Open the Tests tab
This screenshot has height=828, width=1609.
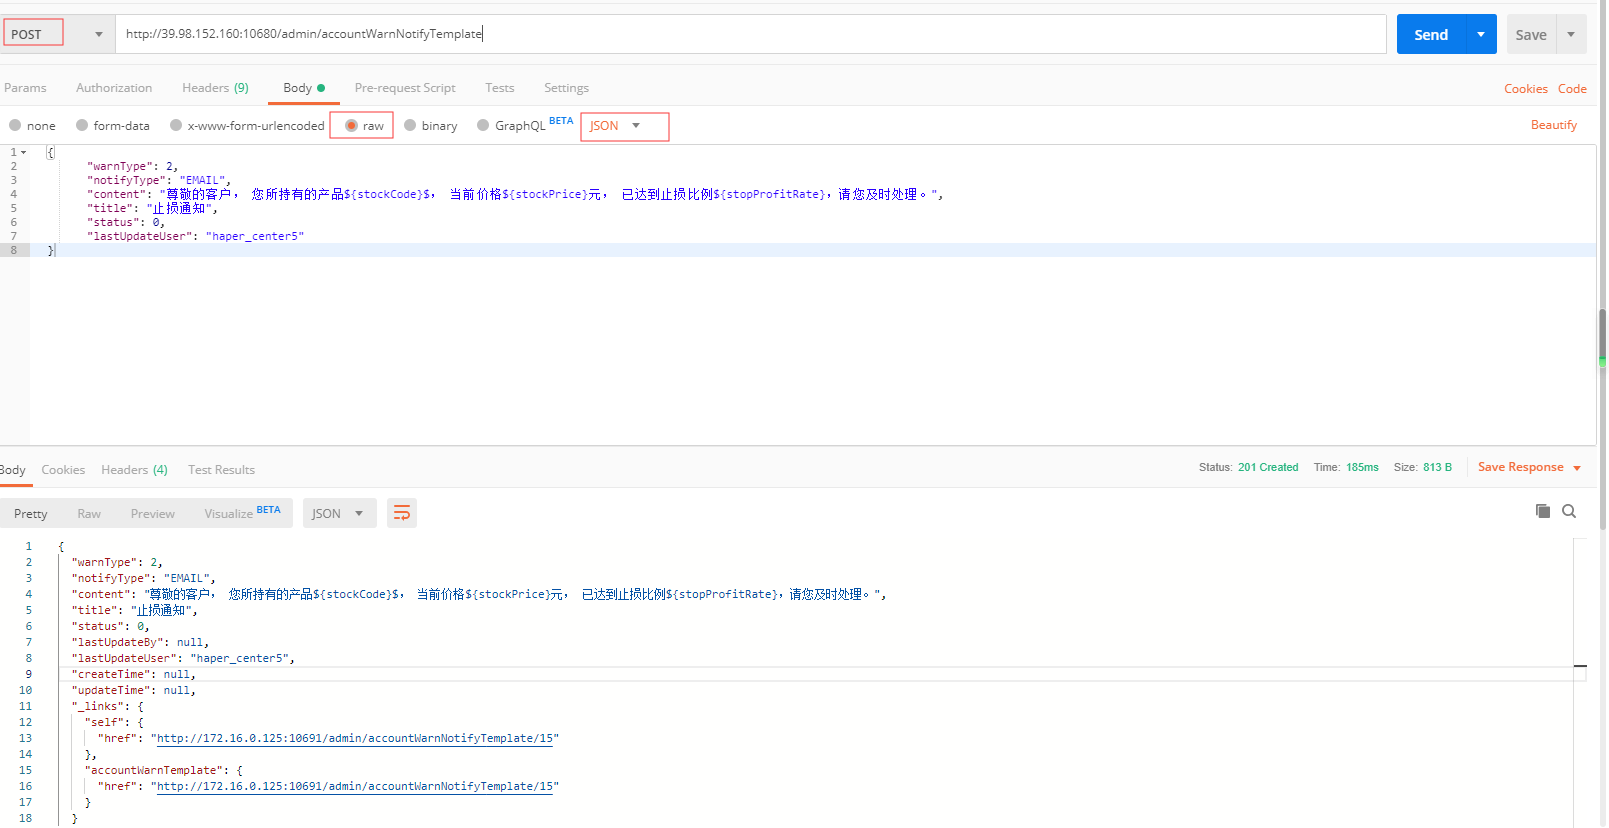[499, 88]
